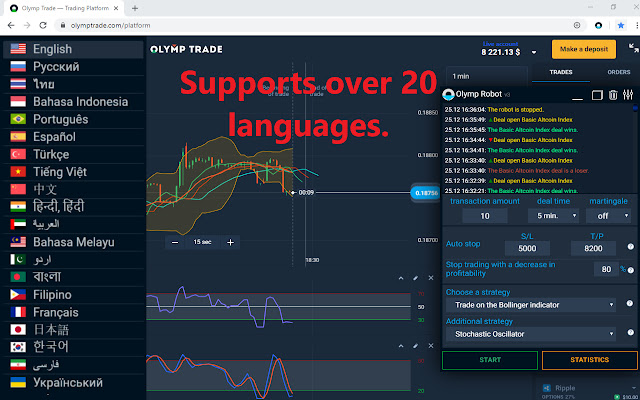The width and height of the screenshot is (640, 400).
Task: Click the help icon next to Auto stop T/P
Action: point(630,247)
